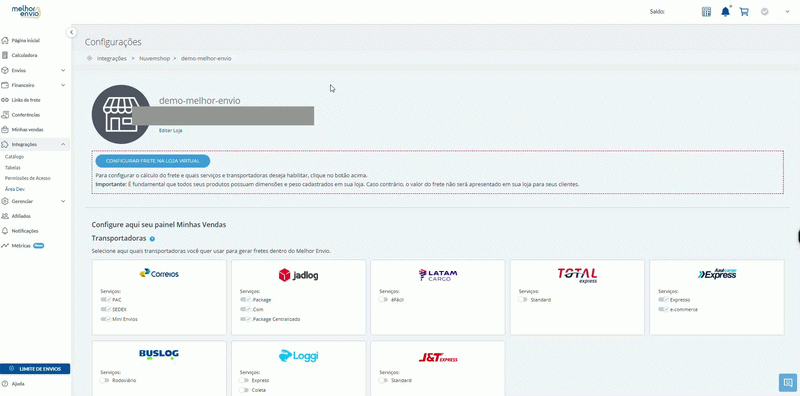This screenshot has width=800, height=396.
Task: Click the verified checkmark account icon
Action: pyautogui.click(x=764, y=11)
